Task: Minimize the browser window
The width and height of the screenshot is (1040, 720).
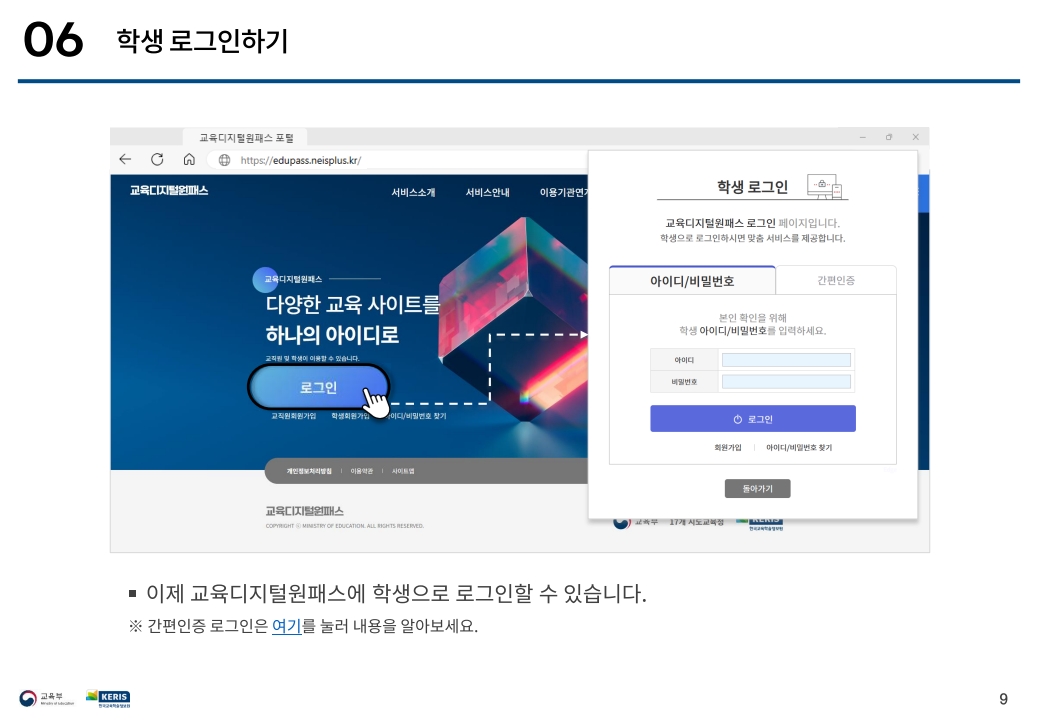Action: 862,137
